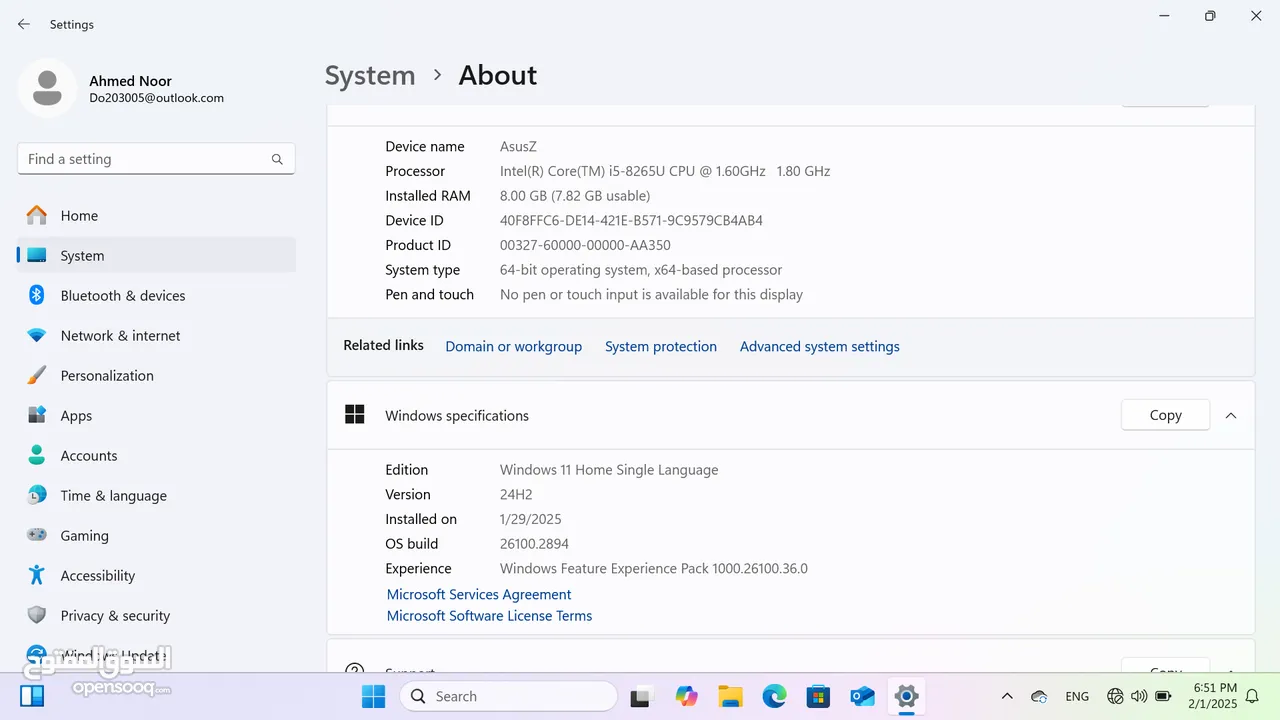The width and height of the screenshot is (1280, 720).
Task: Click the Gaming controller icon
Action: (x=37, y=535)
